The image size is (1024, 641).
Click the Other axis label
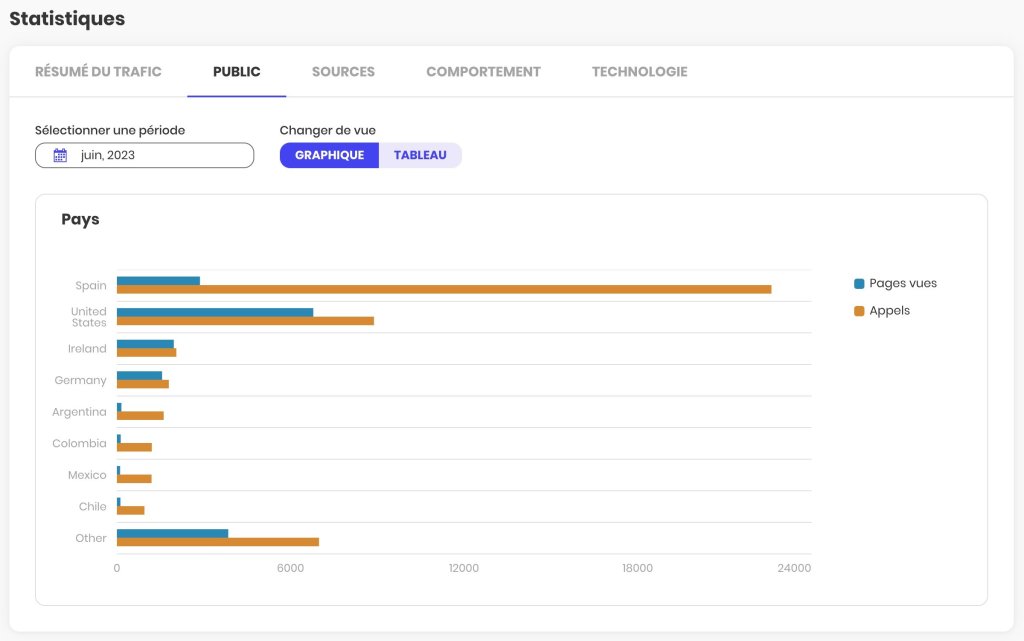(x=91, y=538)
